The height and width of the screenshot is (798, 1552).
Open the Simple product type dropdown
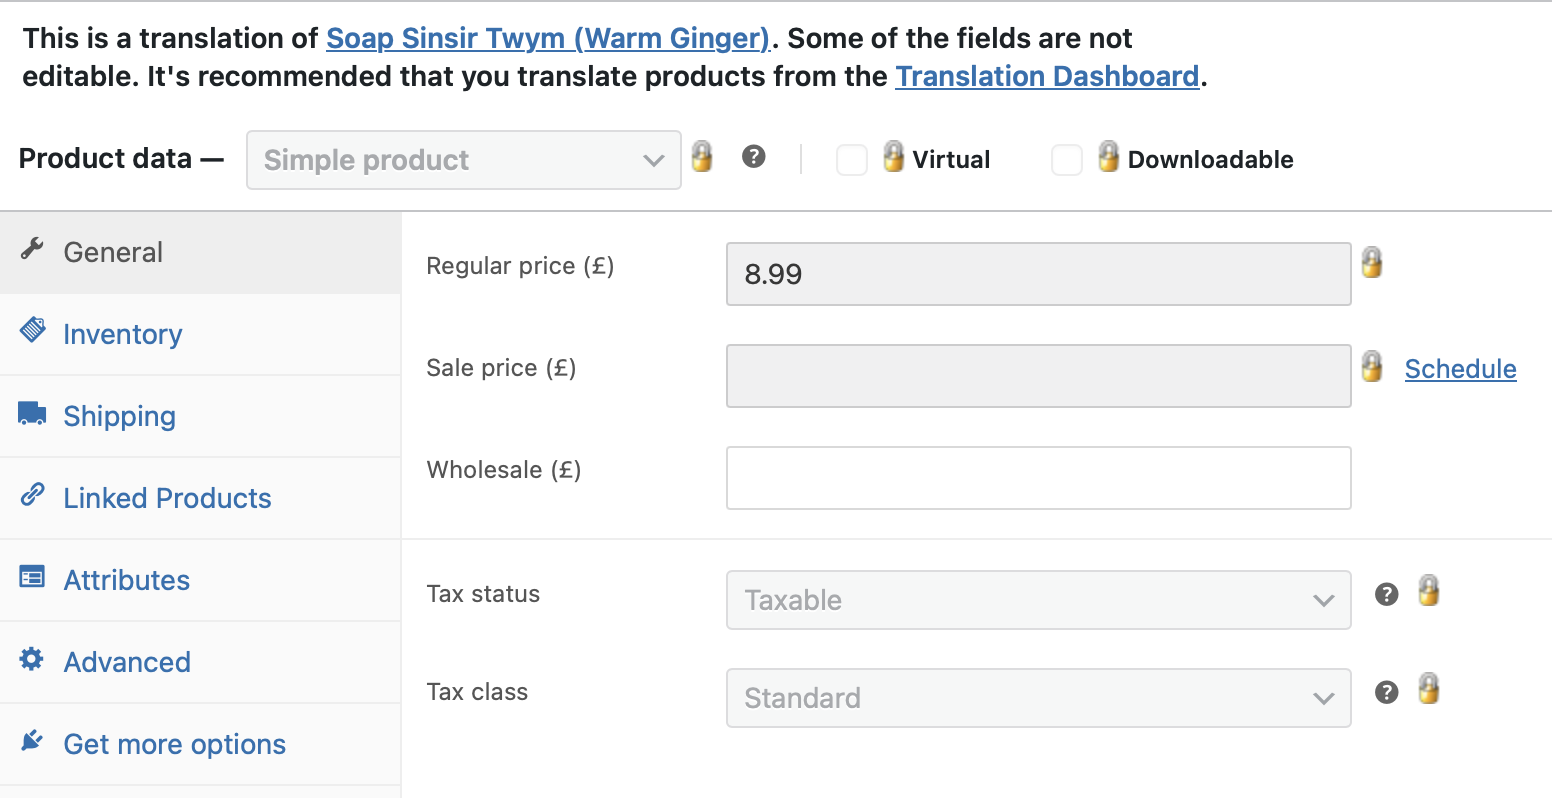(464, 160)
